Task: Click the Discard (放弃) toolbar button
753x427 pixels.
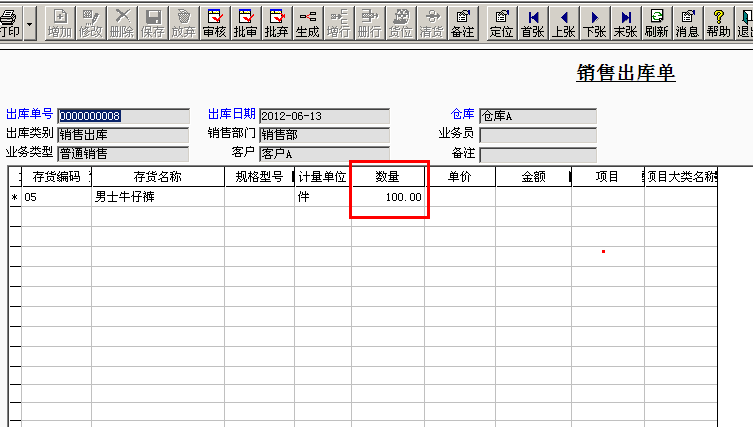Action: tap(183, 23)
